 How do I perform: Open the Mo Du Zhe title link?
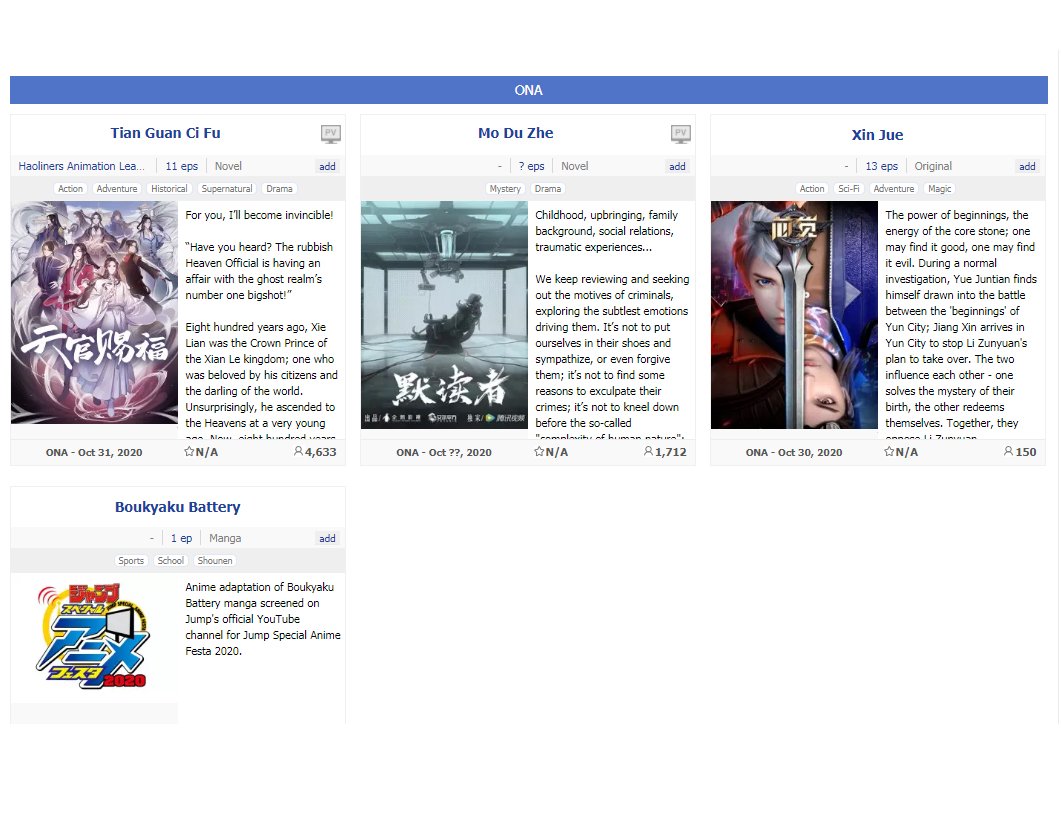pyautogui.click(x=516, y=133)
